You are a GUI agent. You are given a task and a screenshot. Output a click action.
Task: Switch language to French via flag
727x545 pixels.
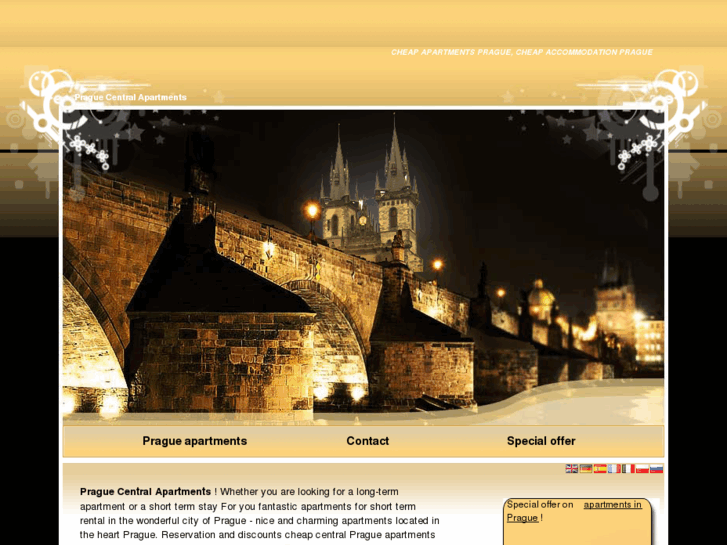(x=614, y=468)
